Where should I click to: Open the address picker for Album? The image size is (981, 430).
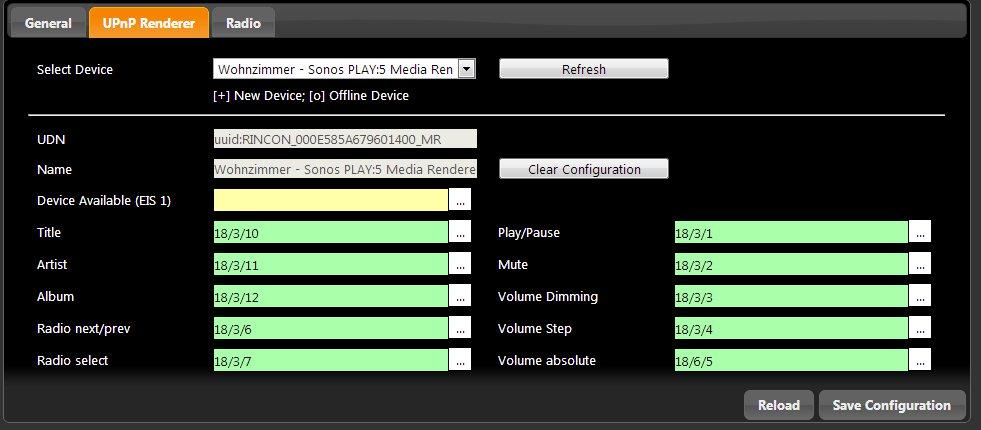coord(460,296)
